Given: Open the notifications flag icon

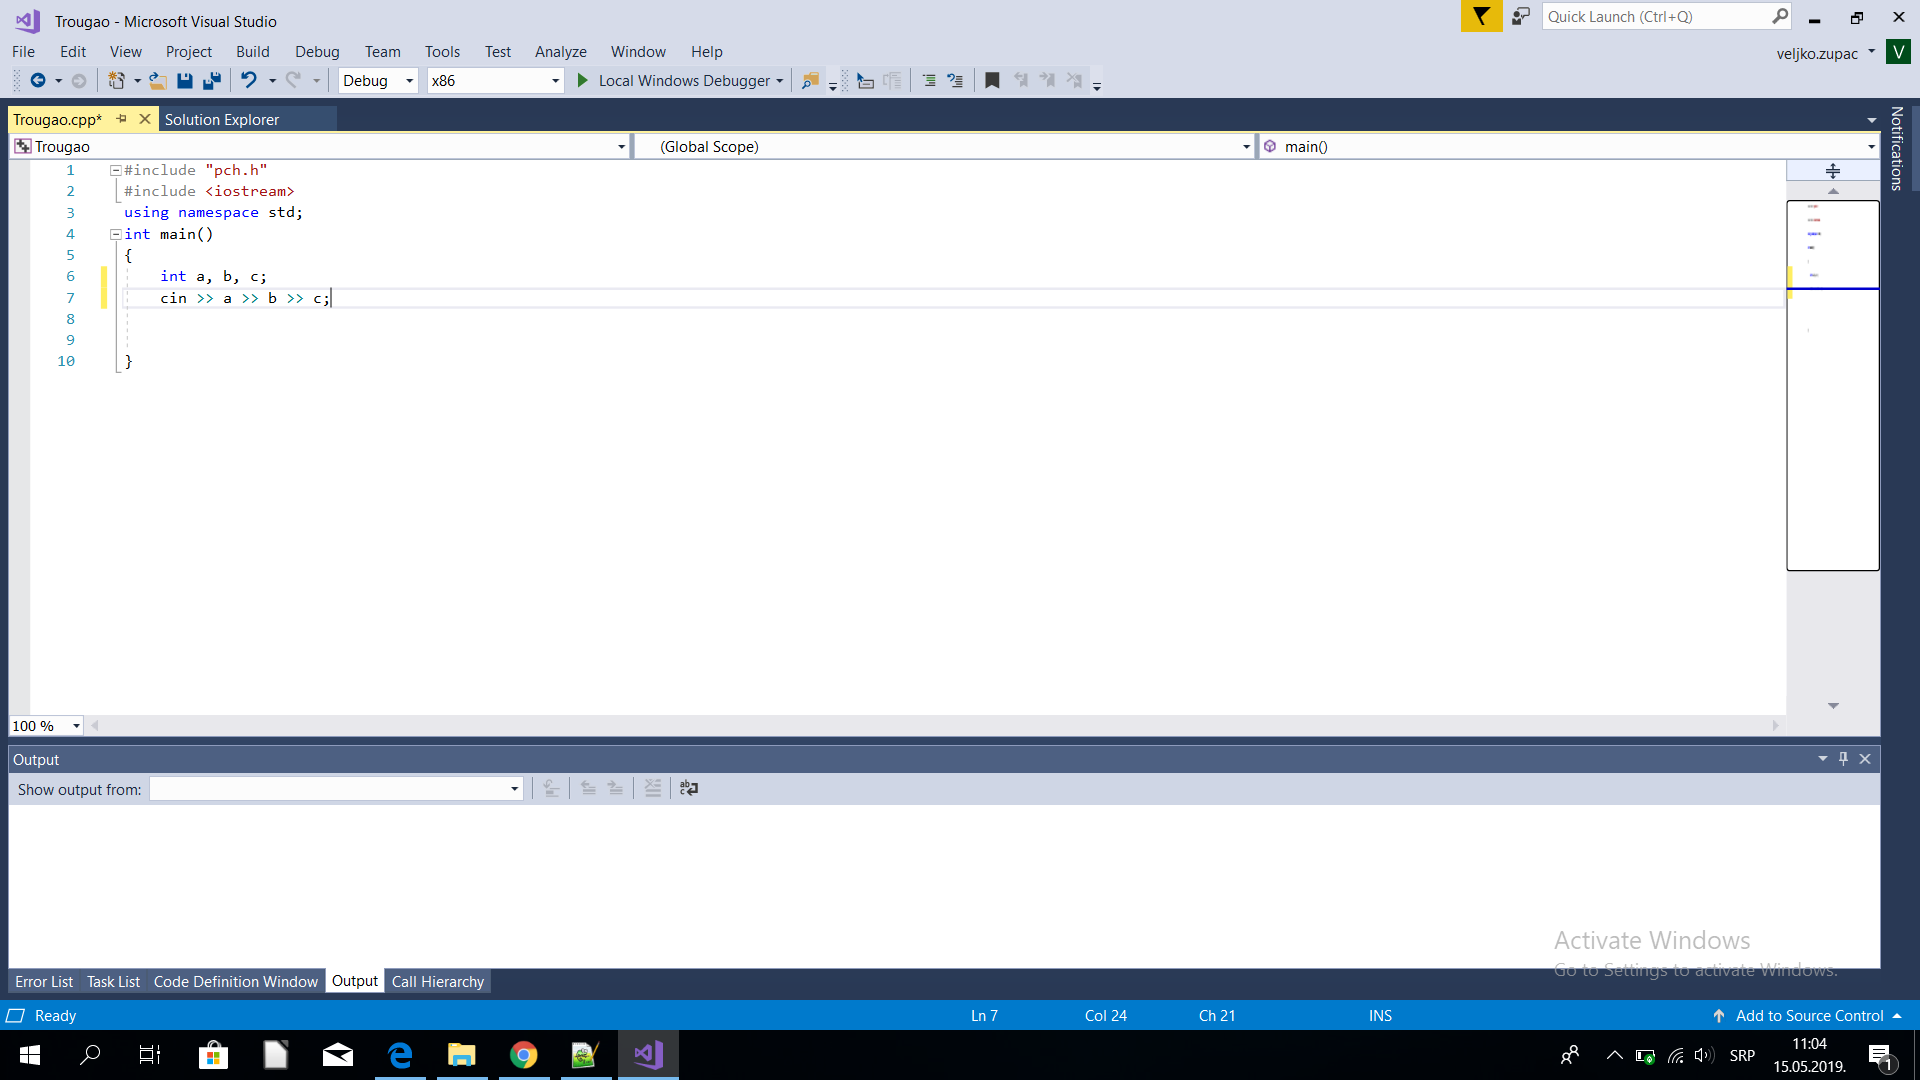Looking at the screenshot, I should point(1481,17).
